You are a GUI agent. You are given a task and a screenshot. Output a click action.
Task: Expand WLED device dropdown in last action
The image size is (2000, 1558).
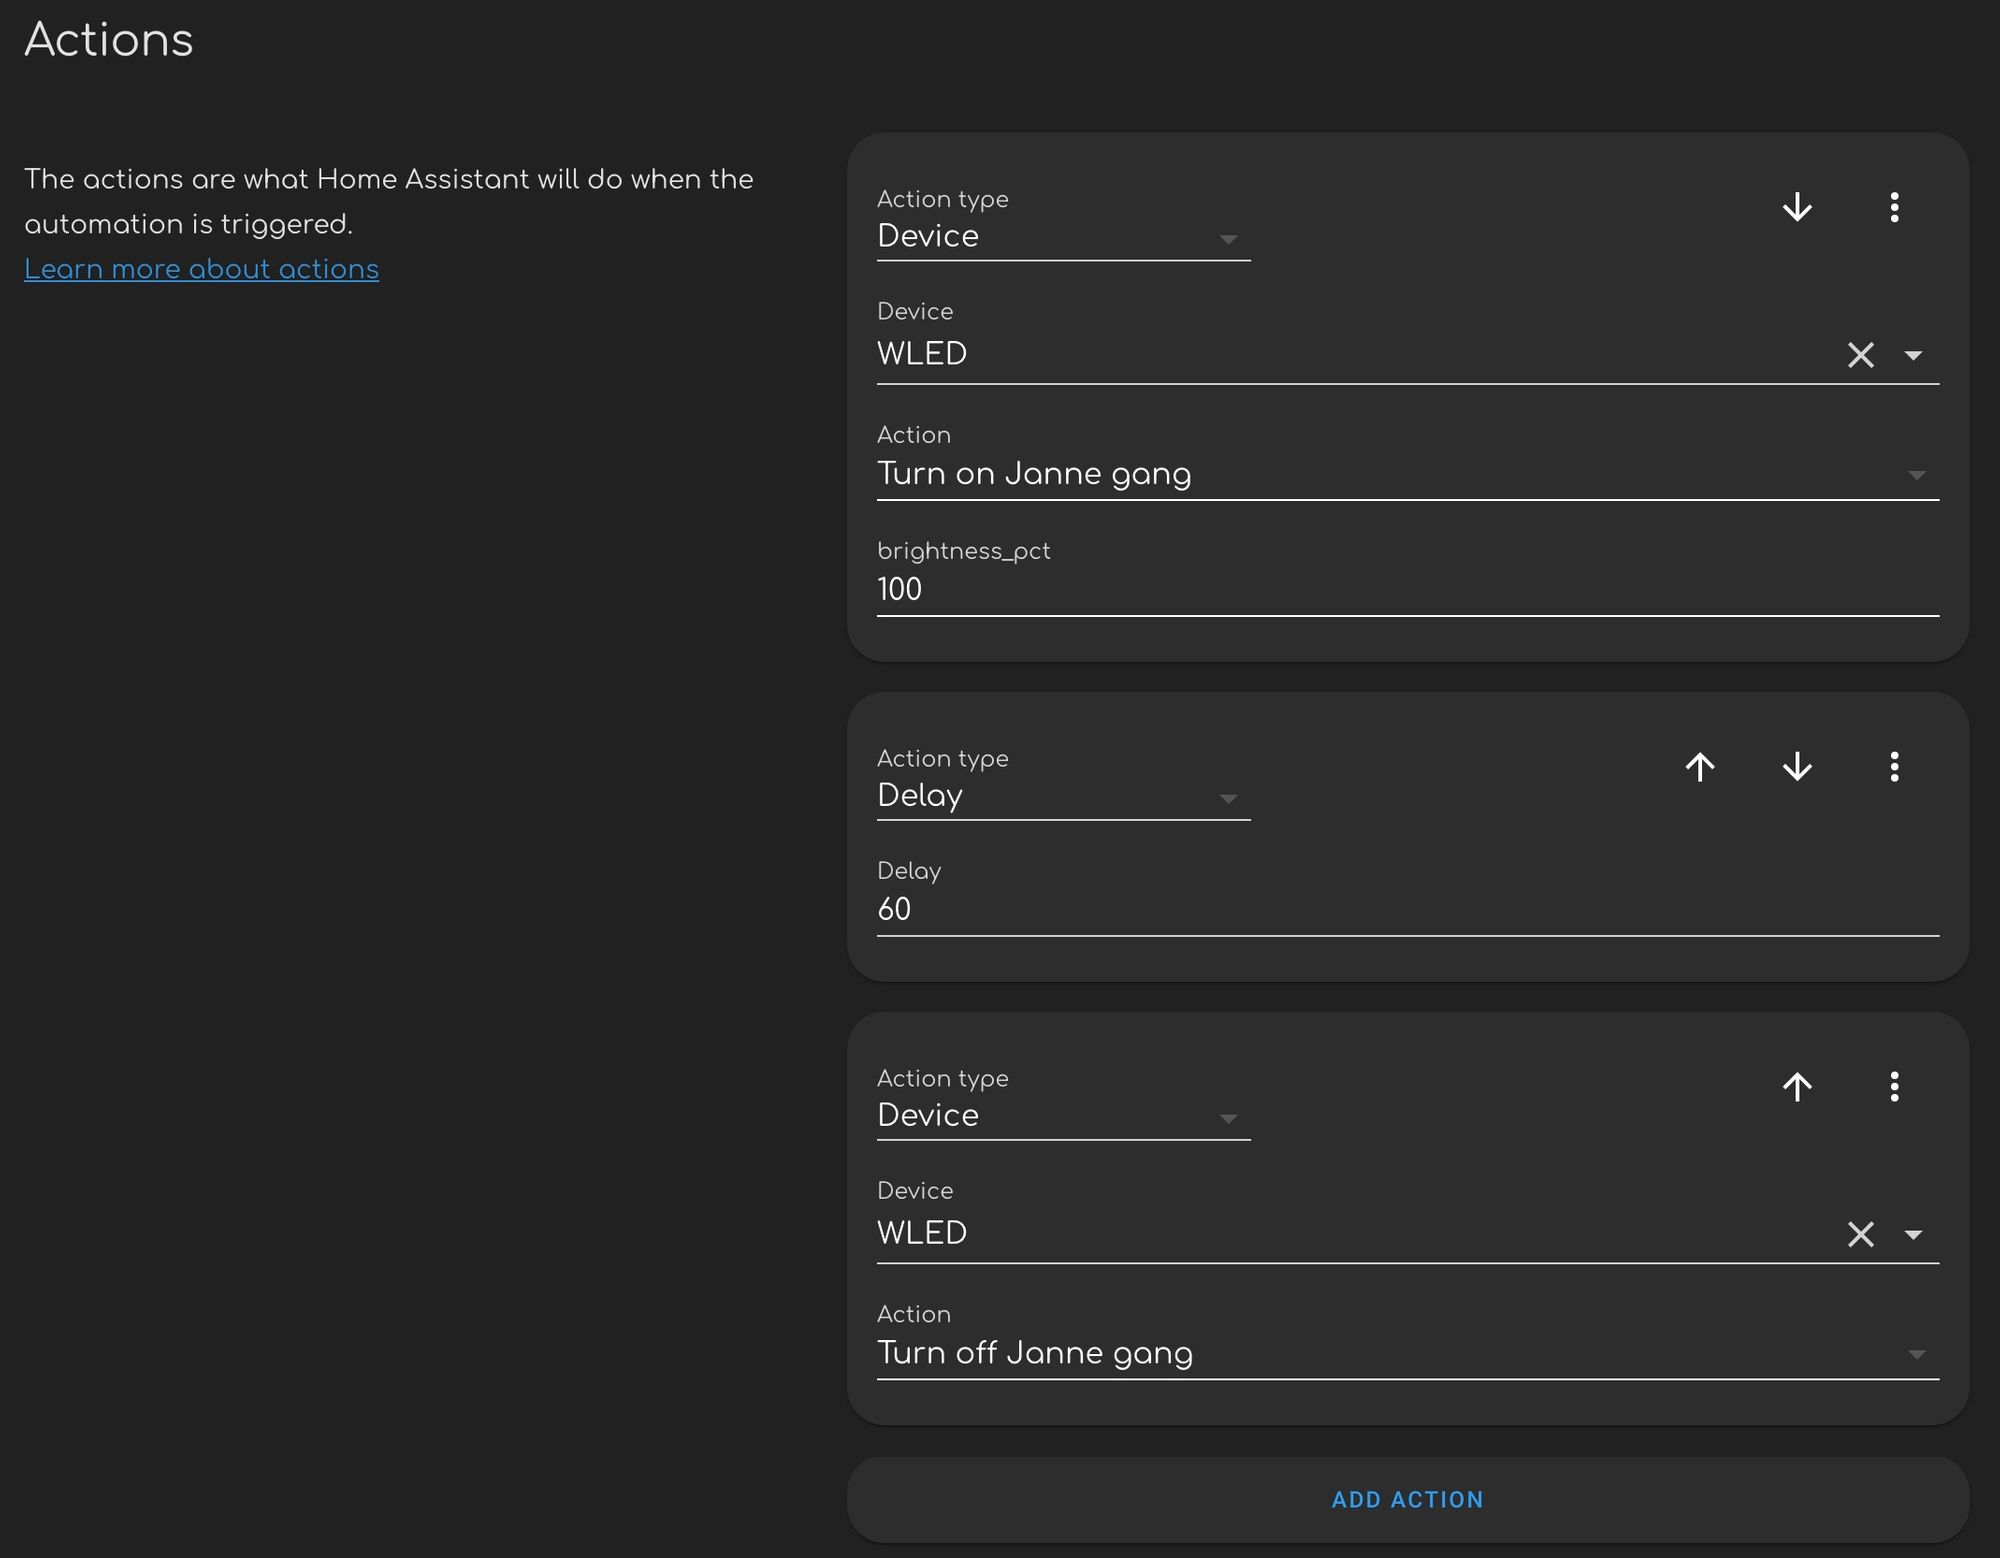(1913, 1235)
